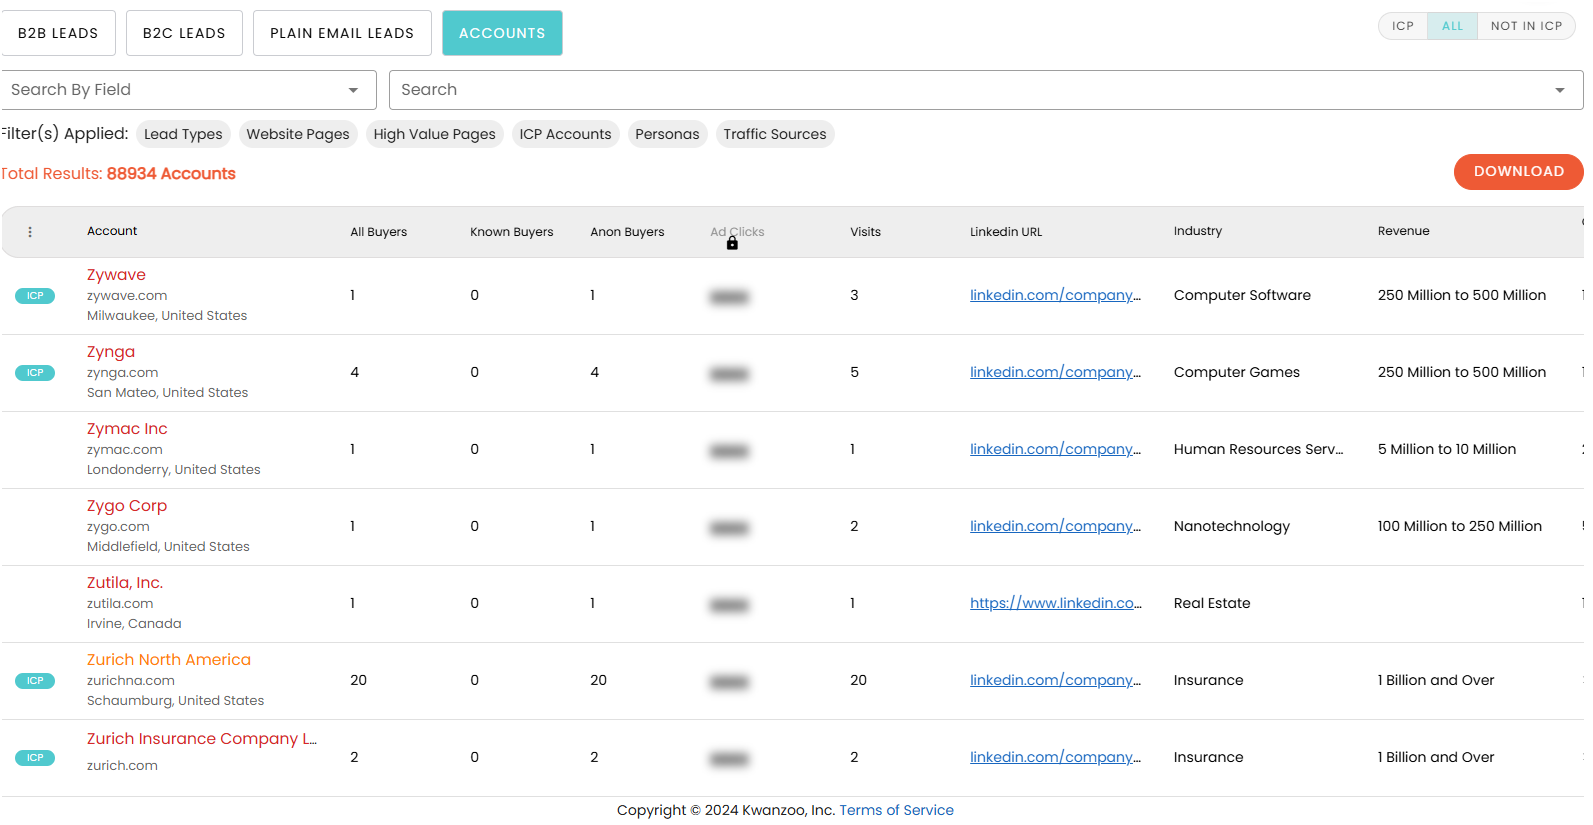The height and width of the screenshot is (825, 1593).
Task: Click the Nanotechnology industry cell
Action: (1232, 526)
